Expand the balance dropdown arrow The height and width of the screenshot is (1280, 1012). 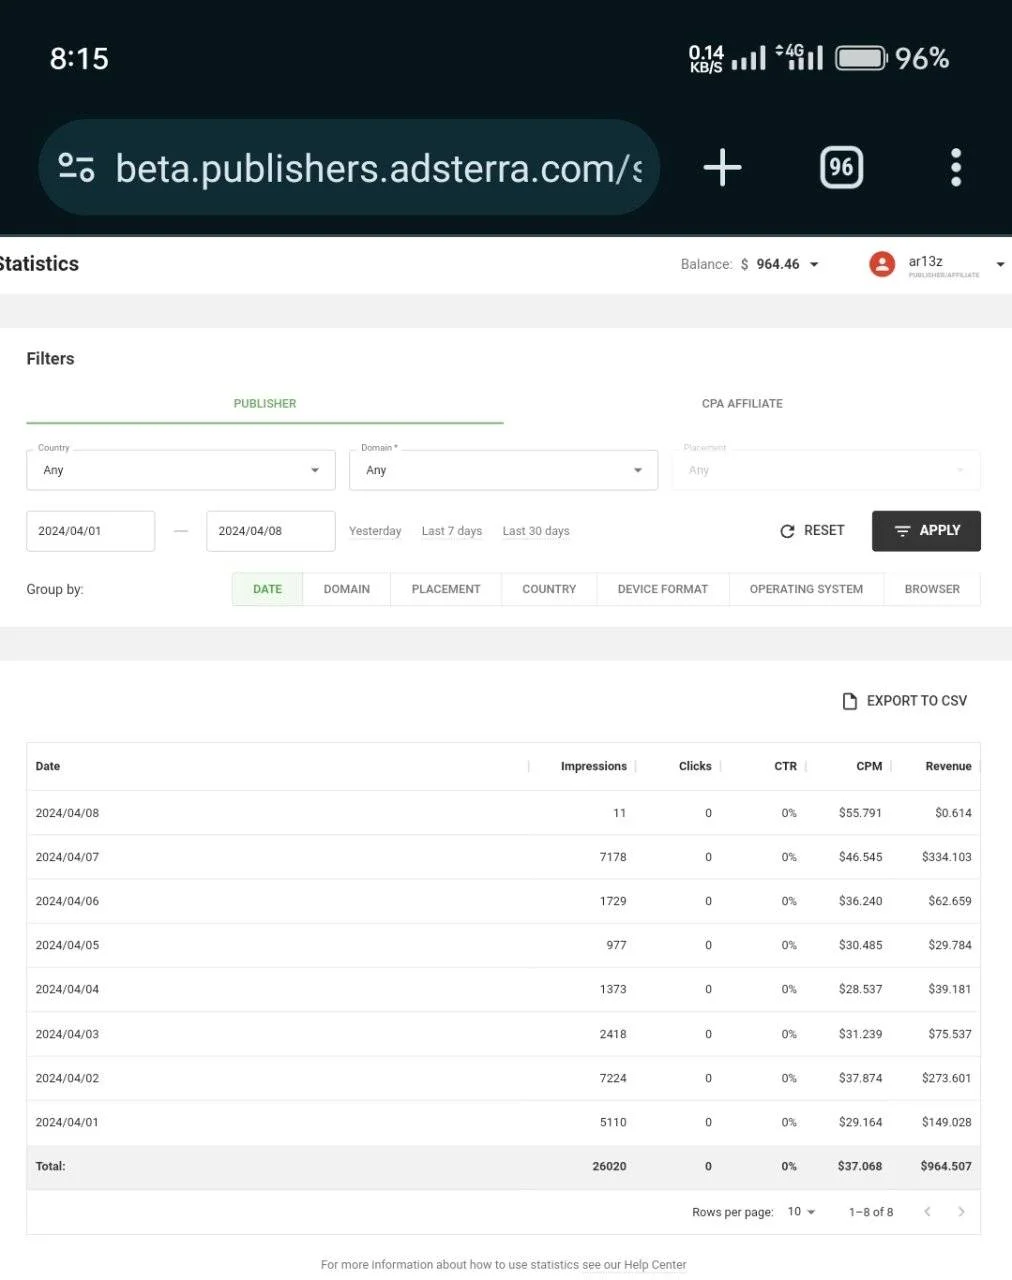[814, 265]
